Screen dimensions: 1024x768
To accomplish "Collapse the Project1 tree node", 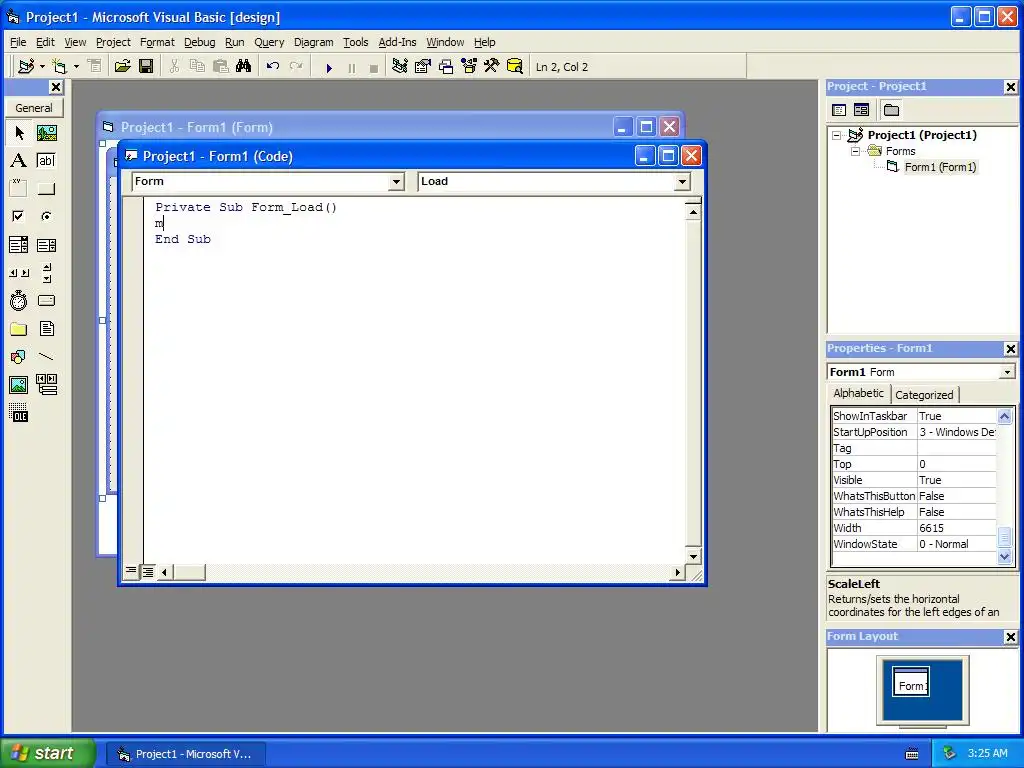I will click(x=837, y=135).
